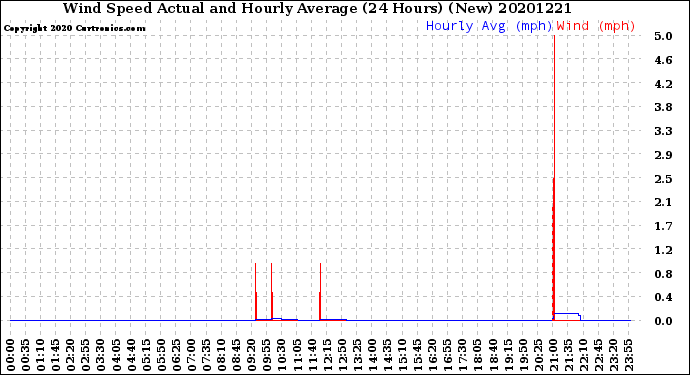
Task: Click the 15:10 time label
Action: click(x=403, y=355)
